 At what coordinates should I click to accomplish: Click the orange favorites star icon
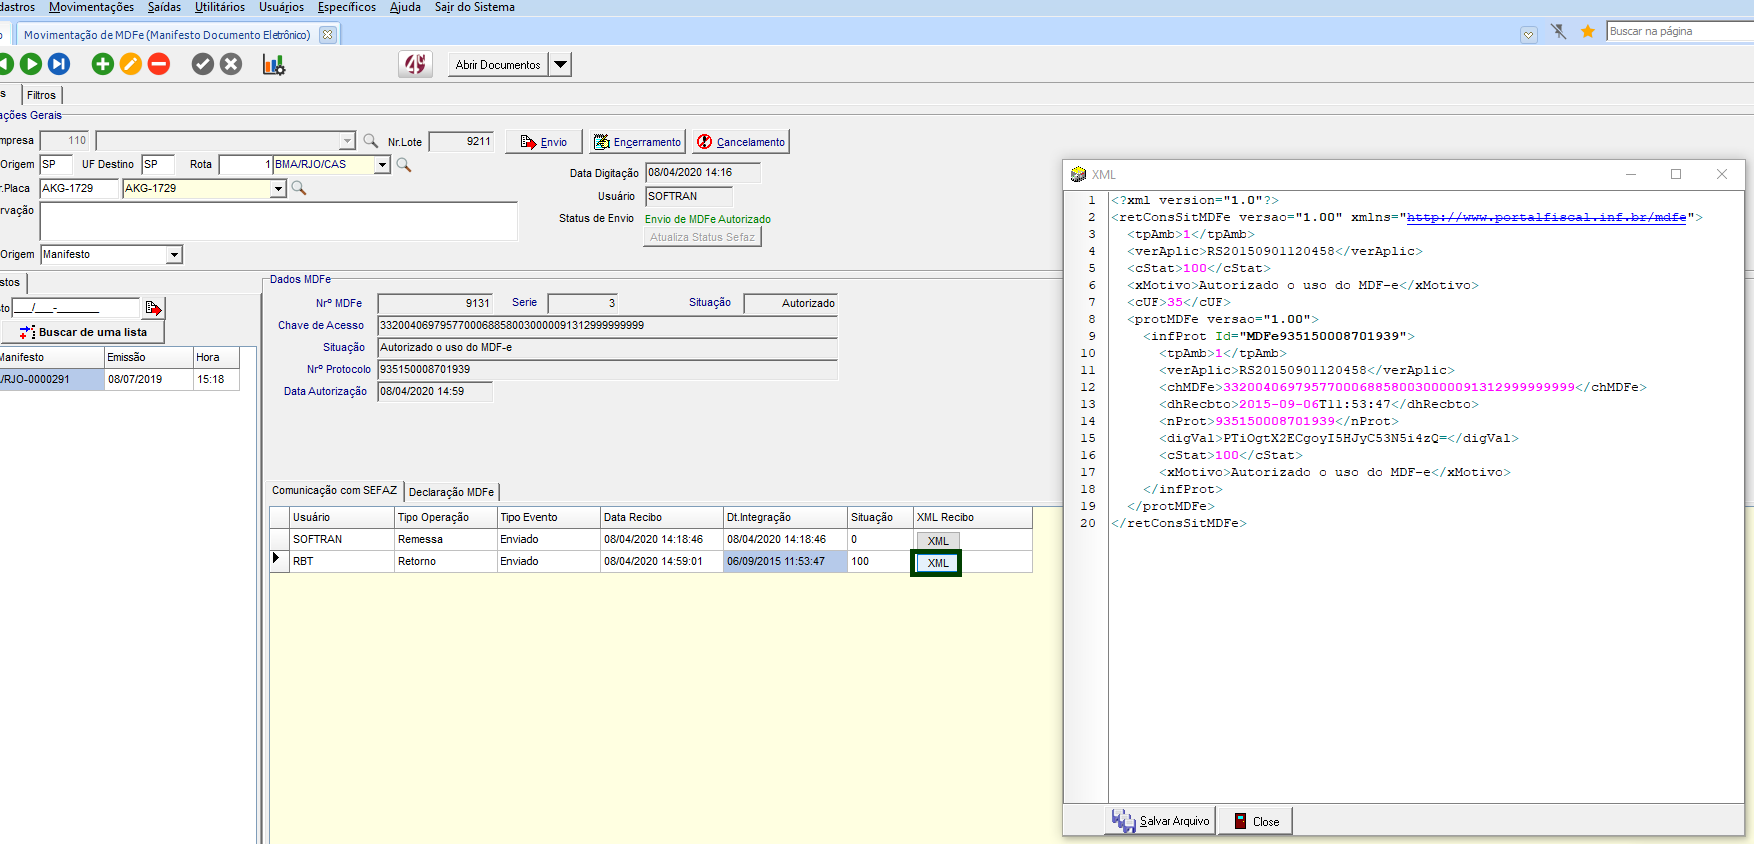pos(1587,32)
